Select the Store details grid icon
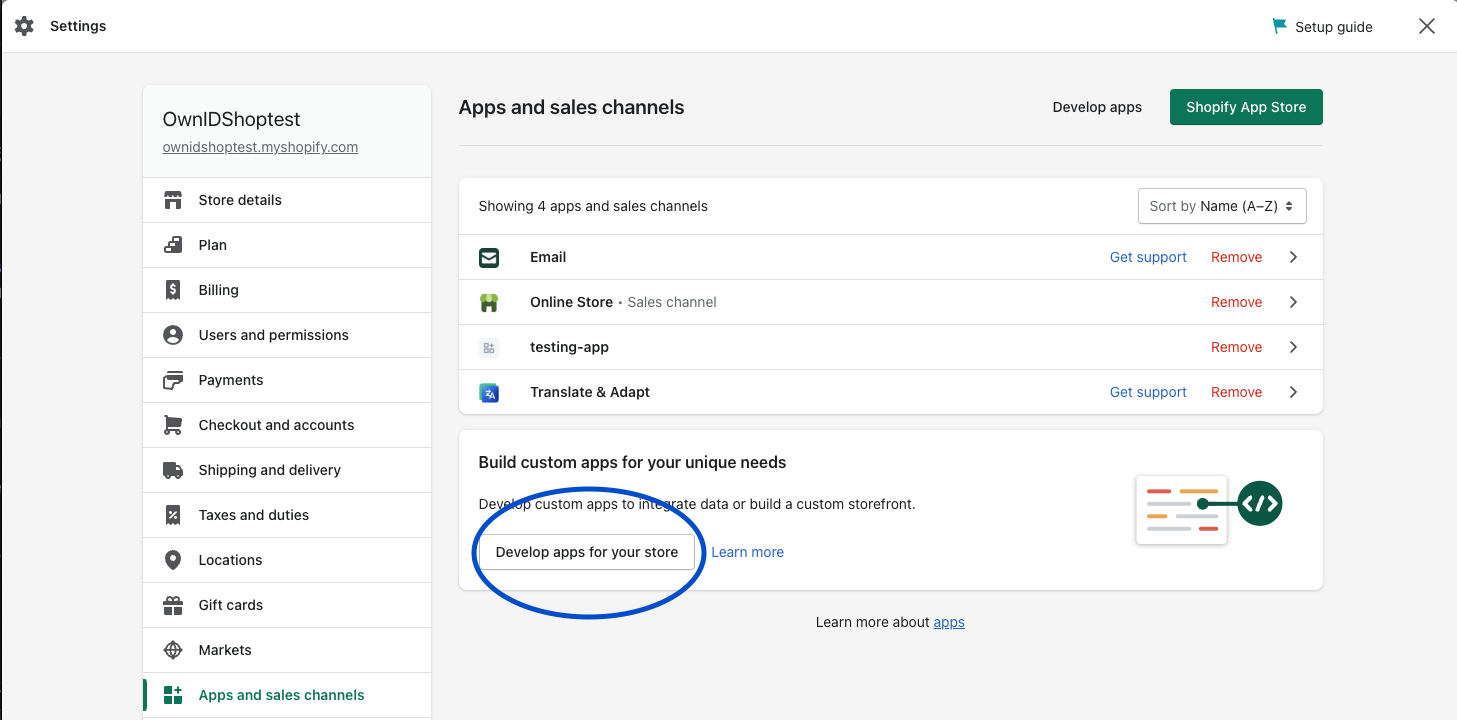This screenshot has height=720, width=1457. point(174,199)
